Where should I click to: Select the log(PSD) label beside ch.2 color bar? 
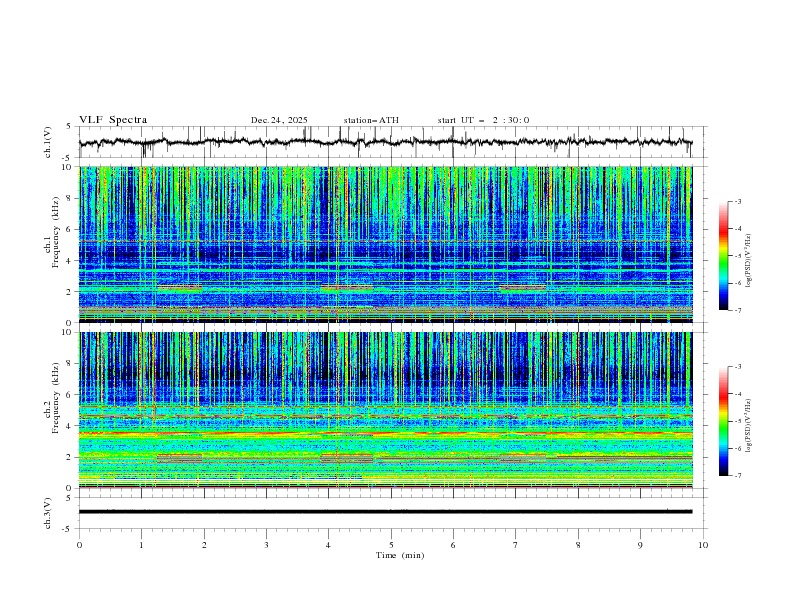(x=748, y=426)
